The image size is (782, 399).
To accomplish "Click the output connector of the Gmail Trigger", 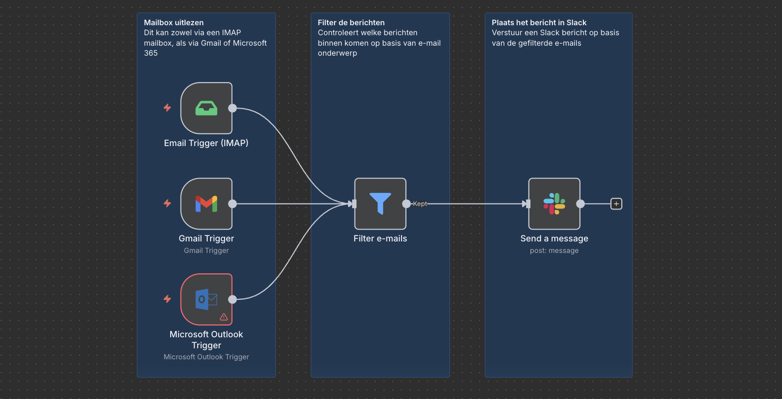I will (x=232, y=203).
